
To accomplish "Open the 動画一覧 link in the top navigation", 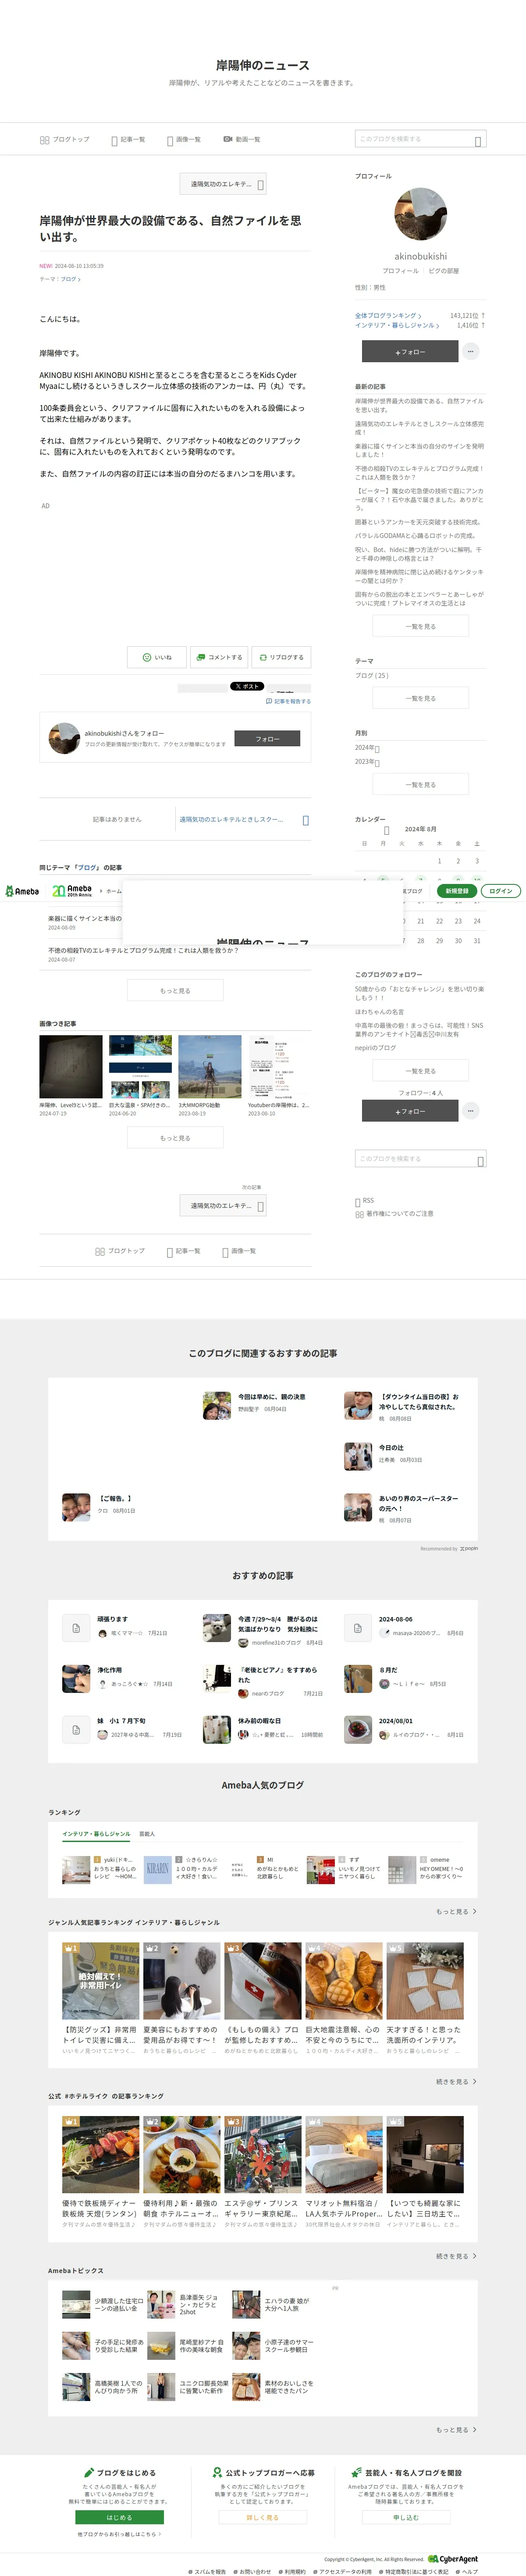I will (242, 140).
